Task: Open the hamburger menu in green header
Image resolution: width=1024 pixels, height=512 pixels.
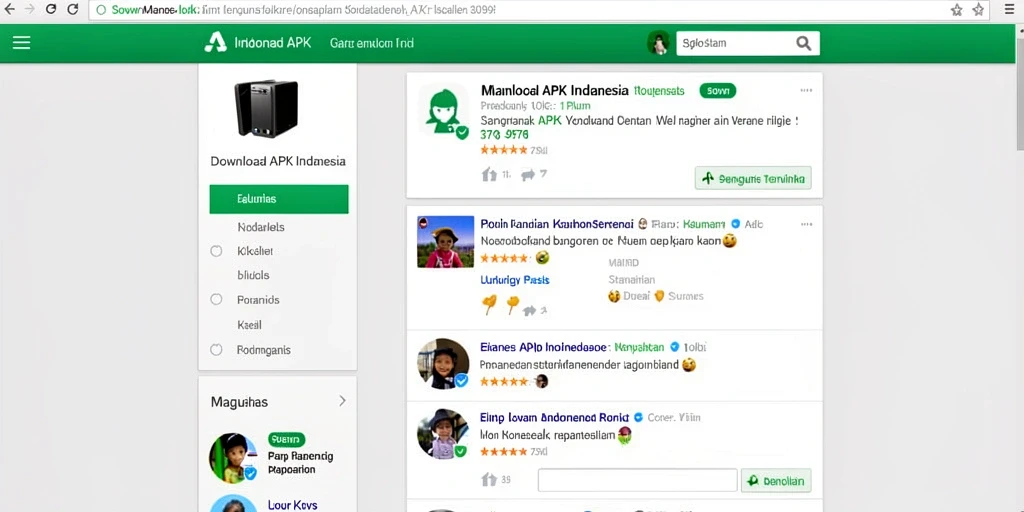Action: point(22,43)
